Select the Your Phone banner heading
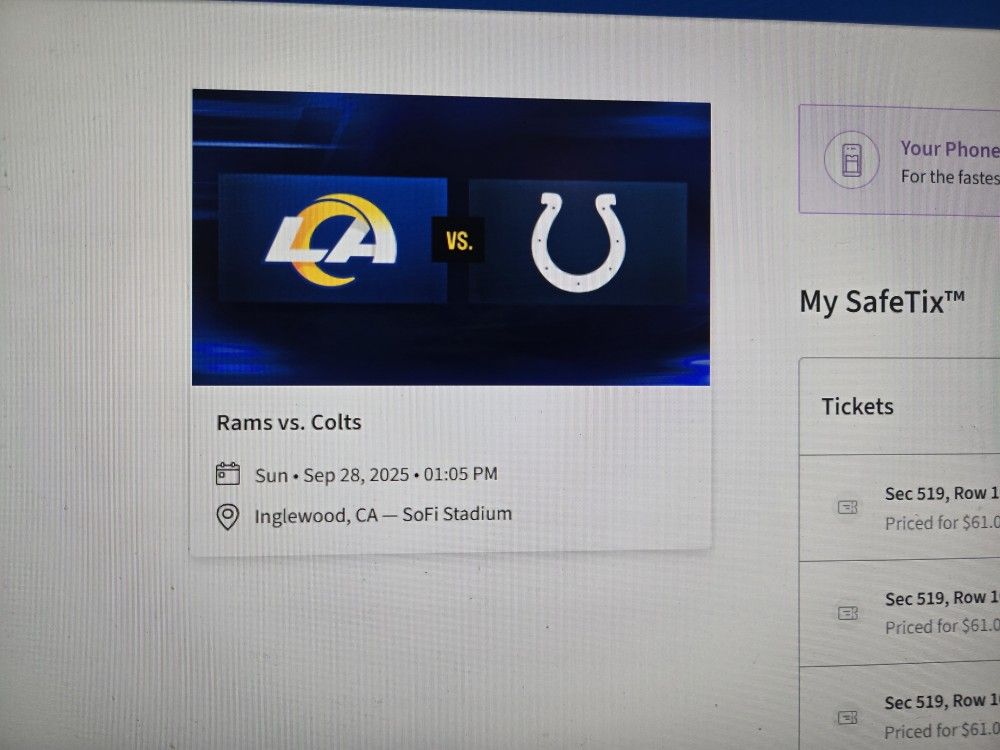This screenshot has height=750, width=1000. (950, 149)
